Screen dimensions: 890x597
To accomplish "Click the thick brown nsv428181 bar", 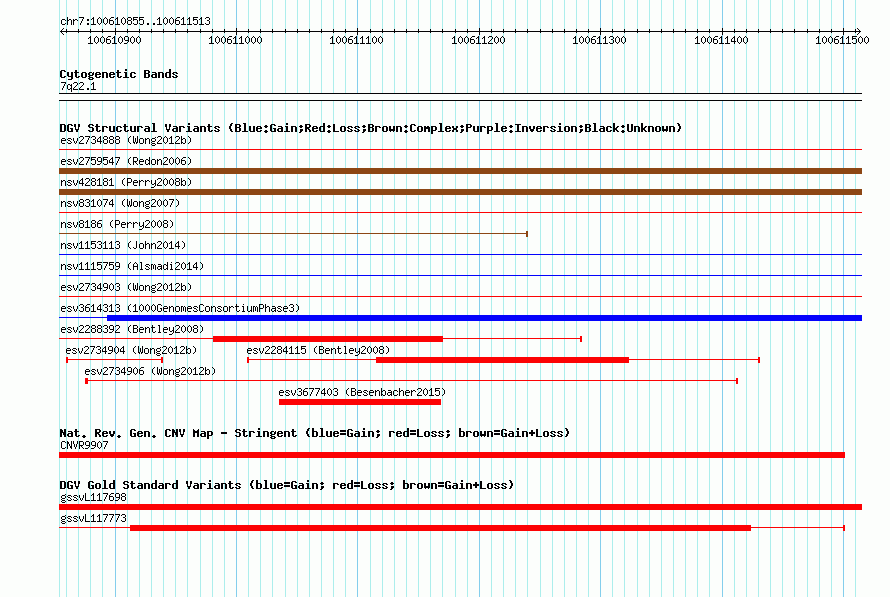I will (x=460, y=192).
